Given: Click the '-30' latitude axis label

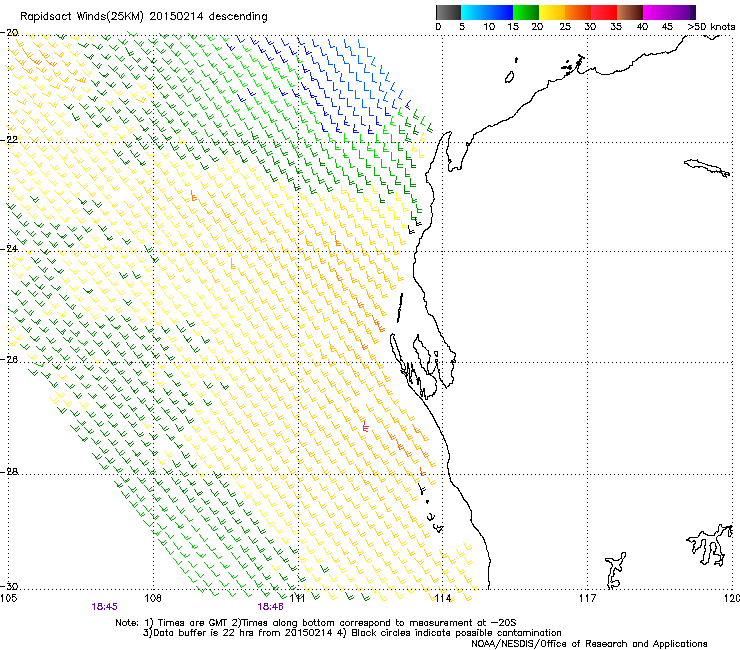Looking at the screenshot, I should click(9, 586).
